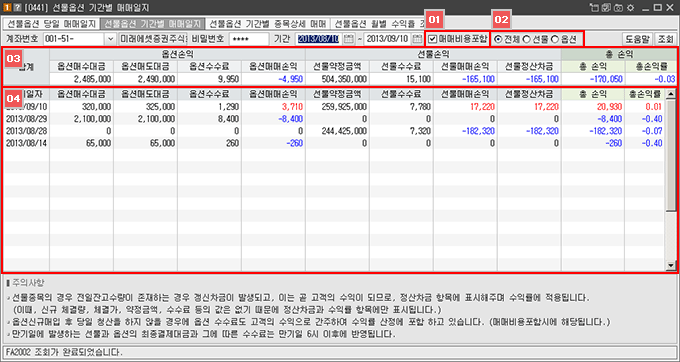Click the 비밀번호 password input field
680x362 pixels.
[248, 39]
